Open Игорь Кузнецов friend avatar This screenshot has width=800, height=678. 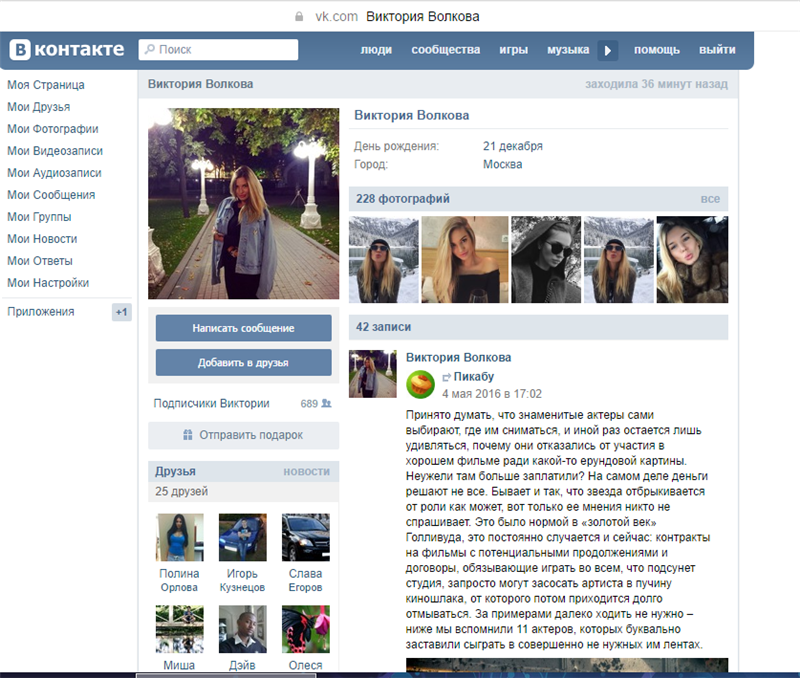242,537
